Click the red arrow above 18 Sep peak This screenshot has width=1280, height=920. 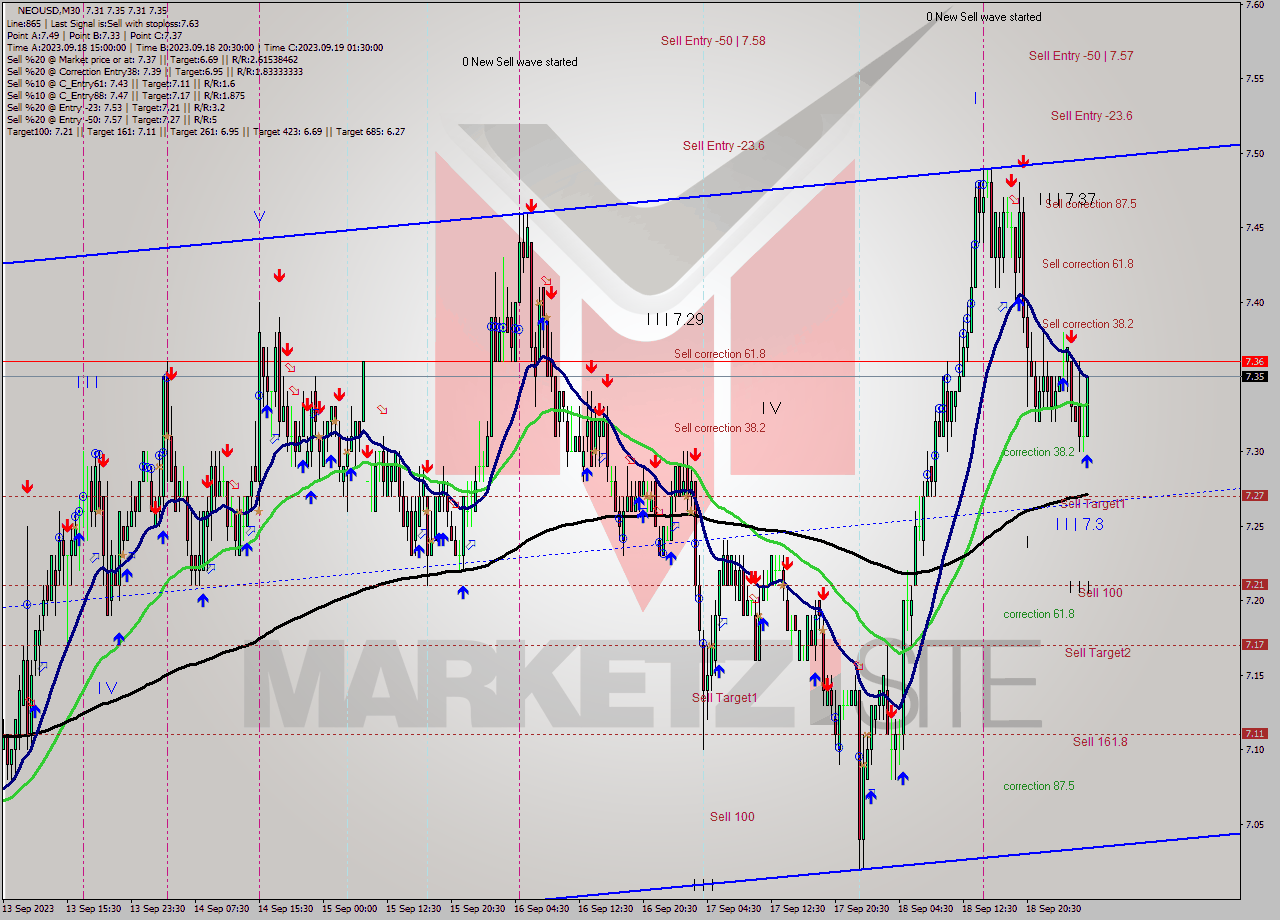pyautogui.click(x=1023, y=161)
